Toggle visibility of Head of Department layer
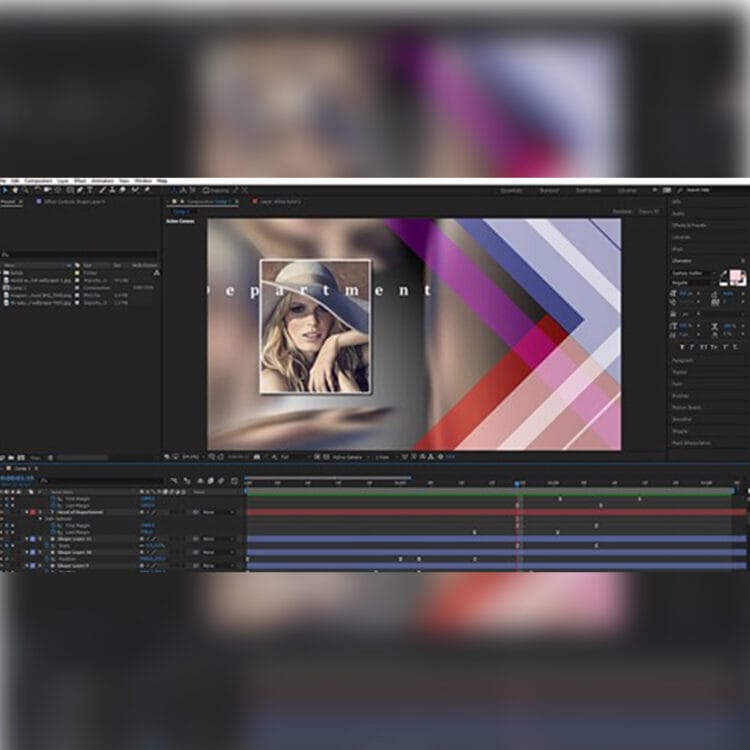 (x=4, y=512)
